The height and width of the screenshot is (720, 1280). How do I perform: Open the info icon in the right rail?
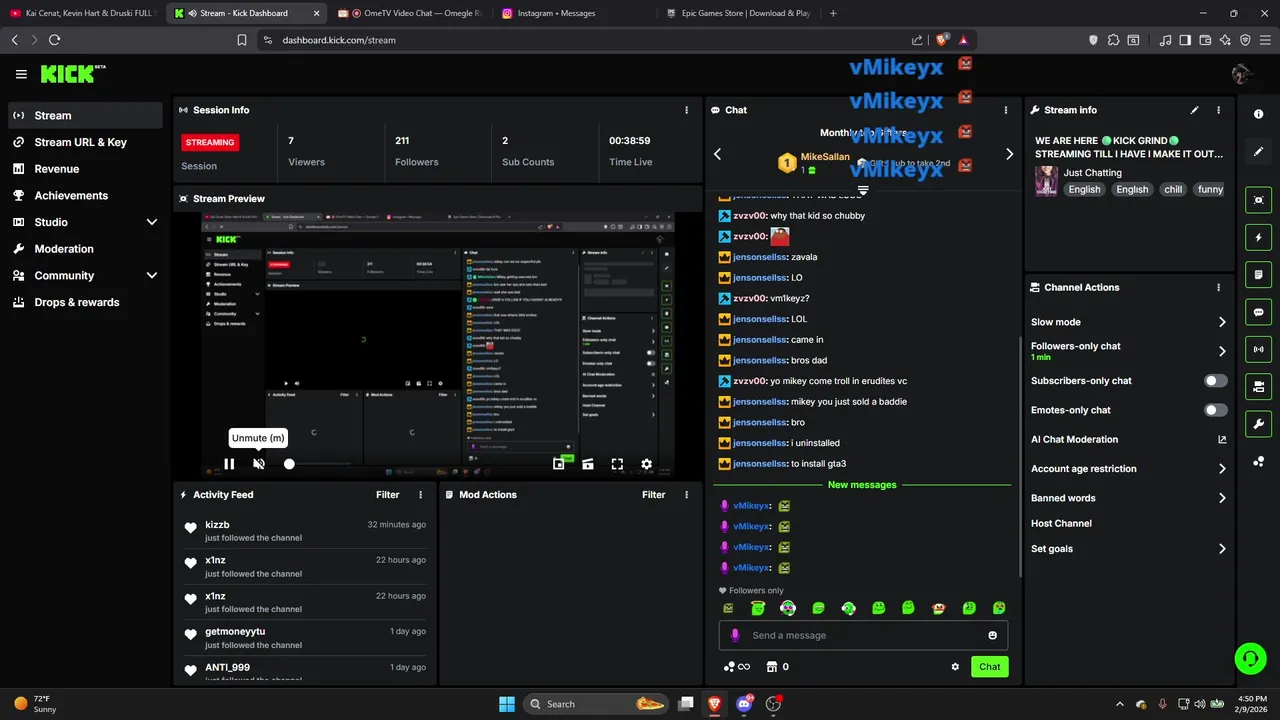(x=1259, y=114)
